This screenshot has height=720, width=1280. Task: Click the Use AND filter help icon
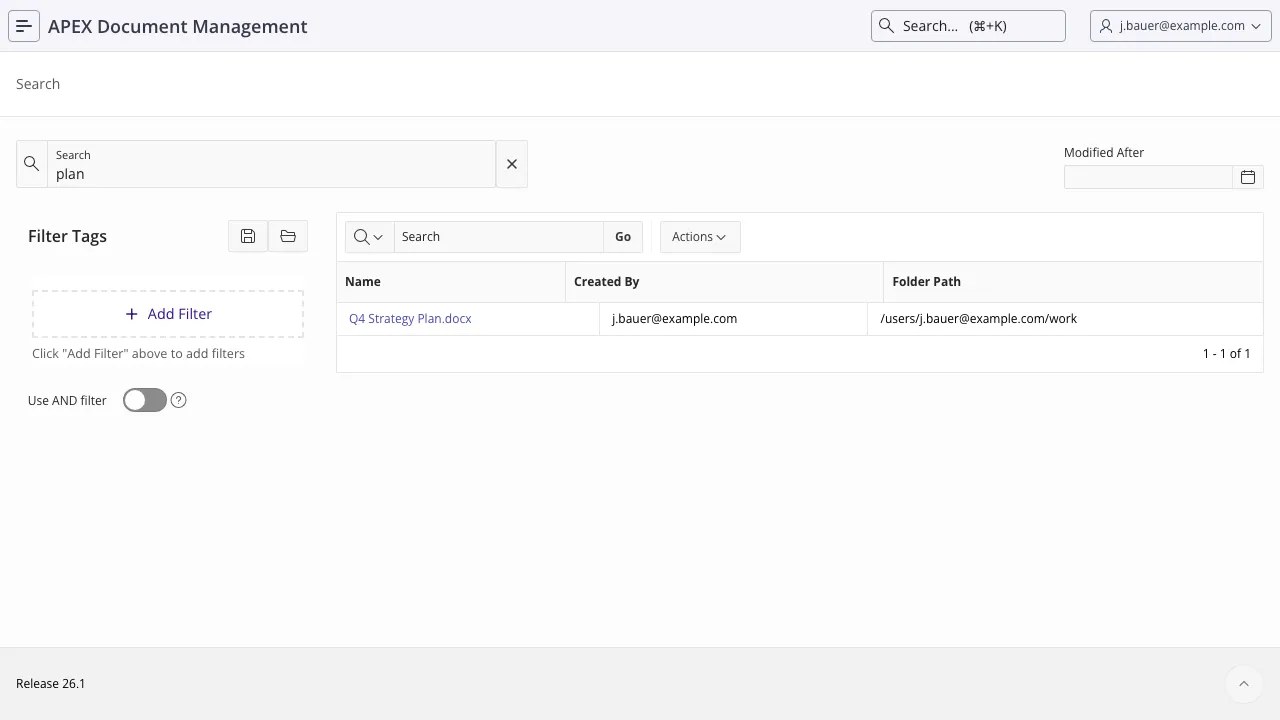point(179,400)
